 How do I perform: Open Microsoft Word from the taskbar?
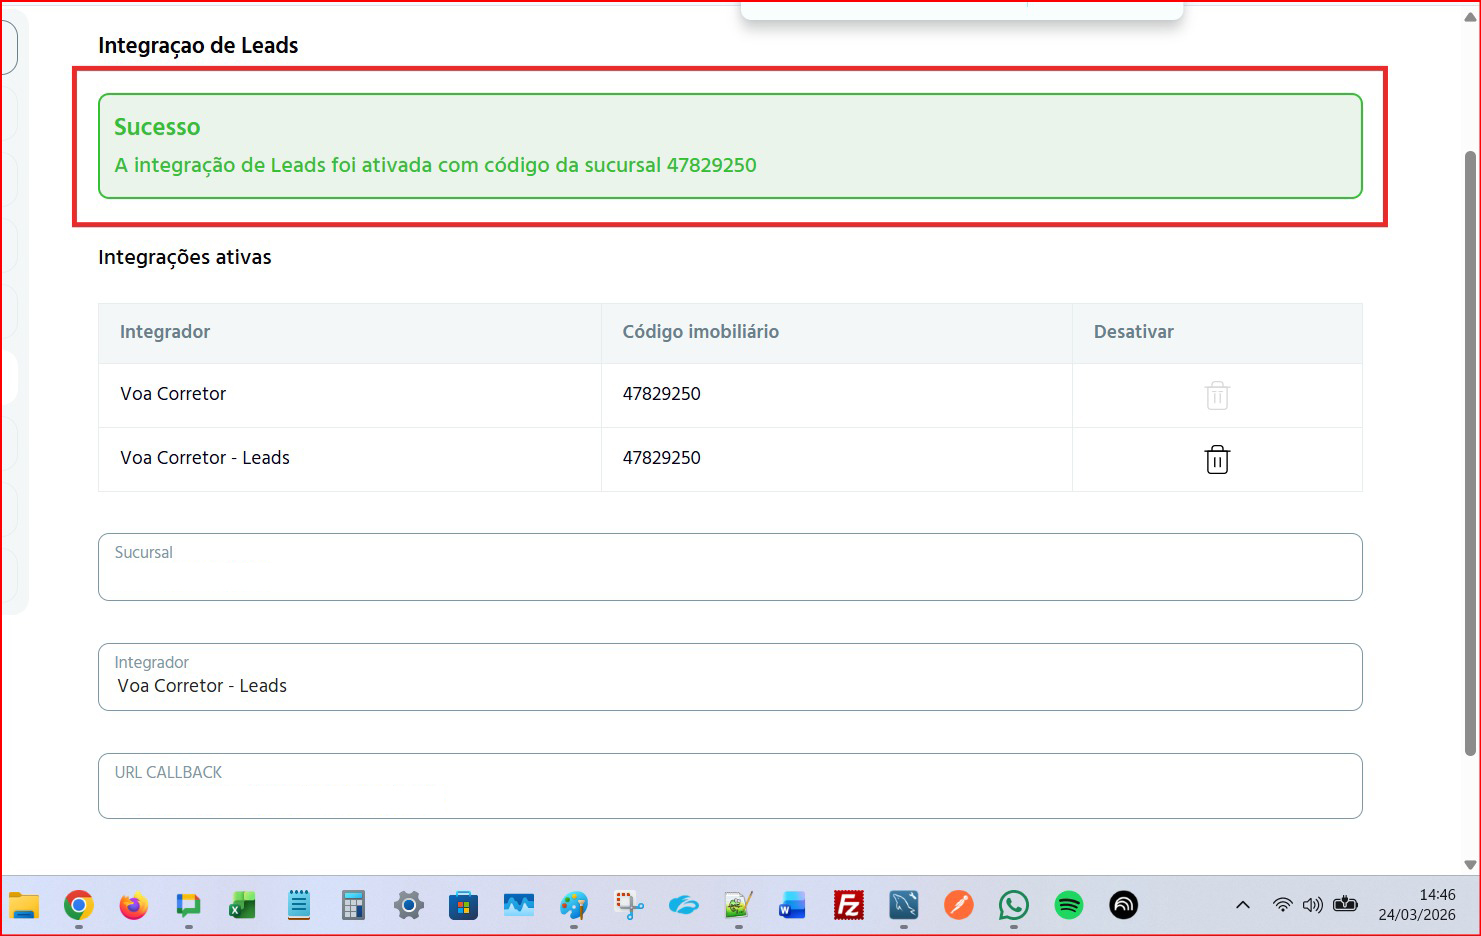[792, 906]
